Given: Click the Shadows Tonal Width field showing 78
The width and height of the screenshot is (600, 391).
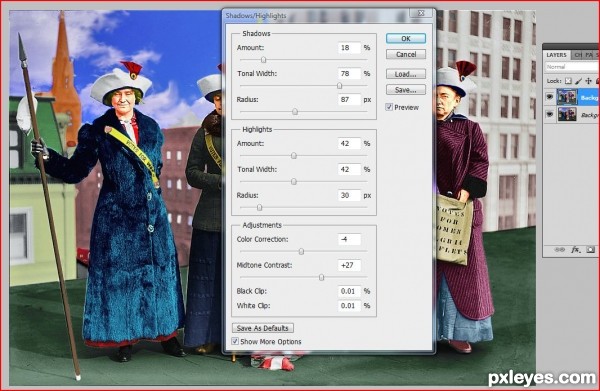Looking at the screenshot, I should pos(349,73).
